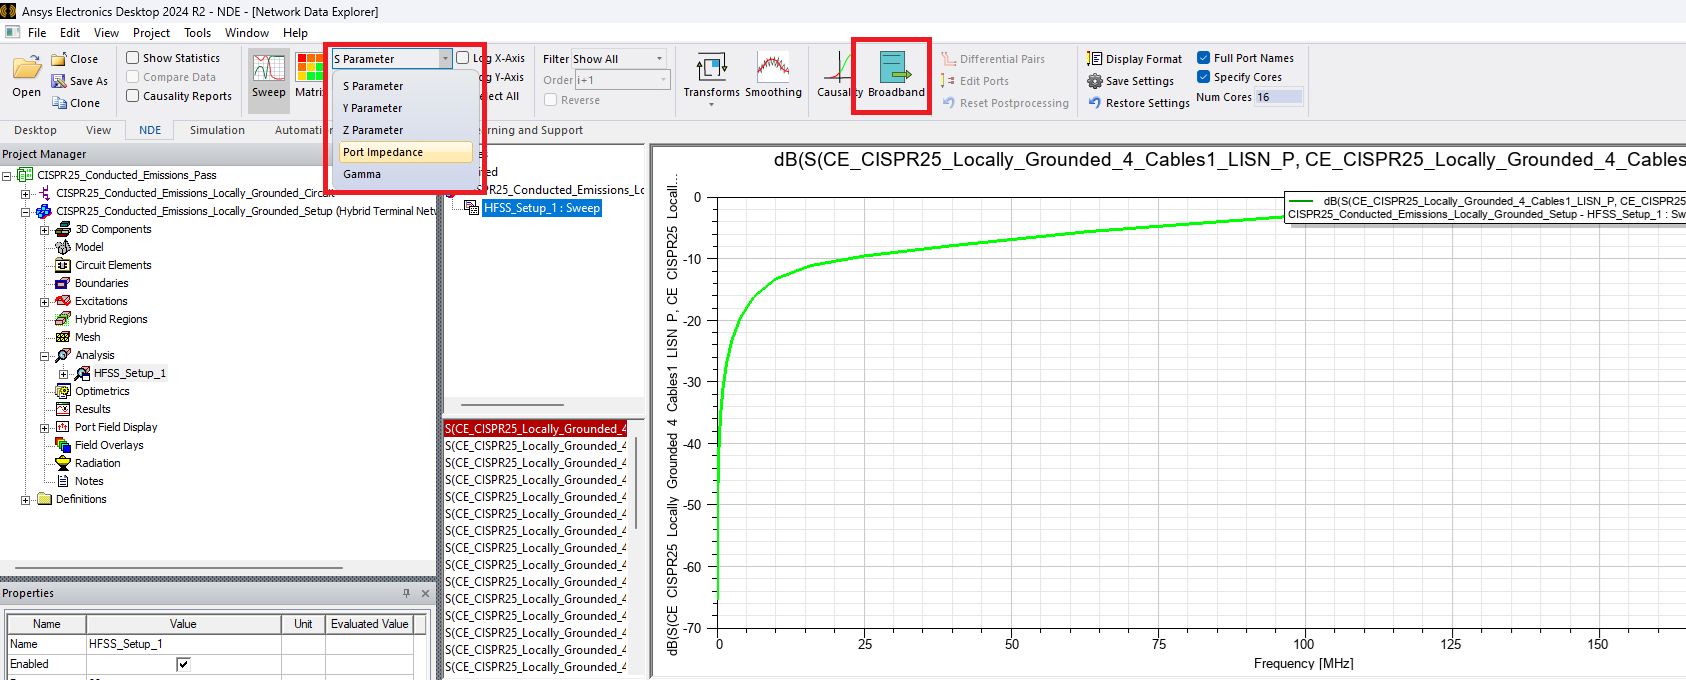This screenshot has width=1686, height=680.
Task: Select Circuit Elements node
Action: pyautogui.click(x=113, y=265)
